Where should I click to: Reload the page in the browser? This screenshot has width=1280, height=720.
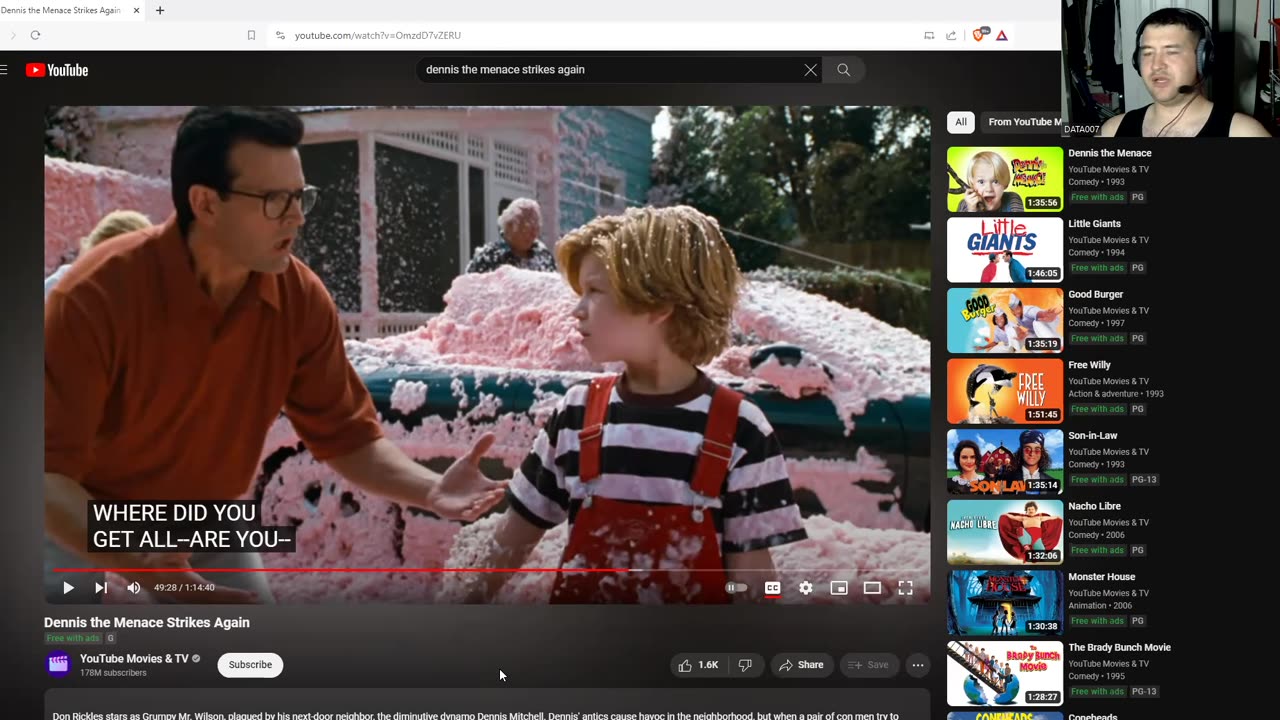click(35, 35)
